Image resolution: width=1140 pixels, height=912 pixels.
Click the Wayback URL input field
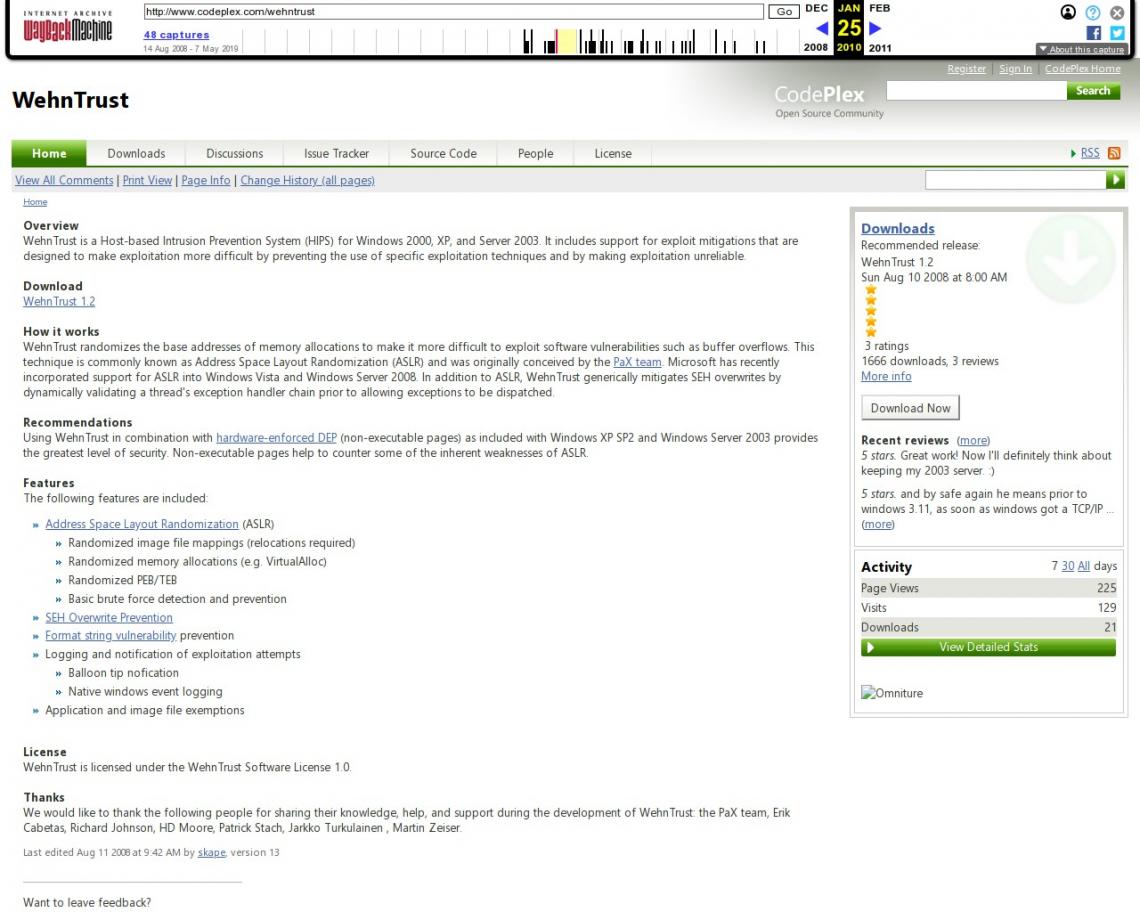point(454,12)
